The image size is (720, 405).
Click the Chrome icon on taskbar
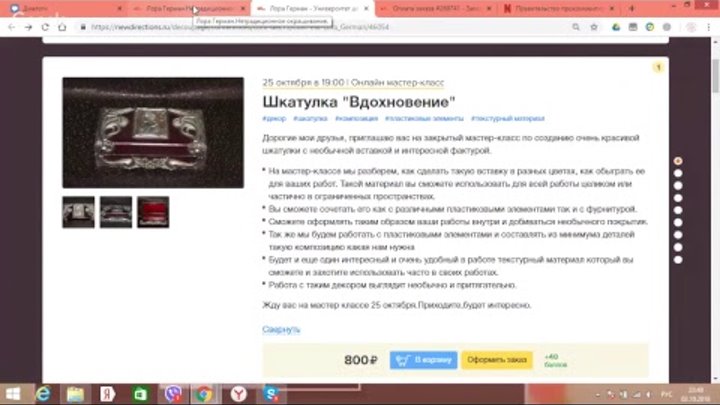(204, 394)
